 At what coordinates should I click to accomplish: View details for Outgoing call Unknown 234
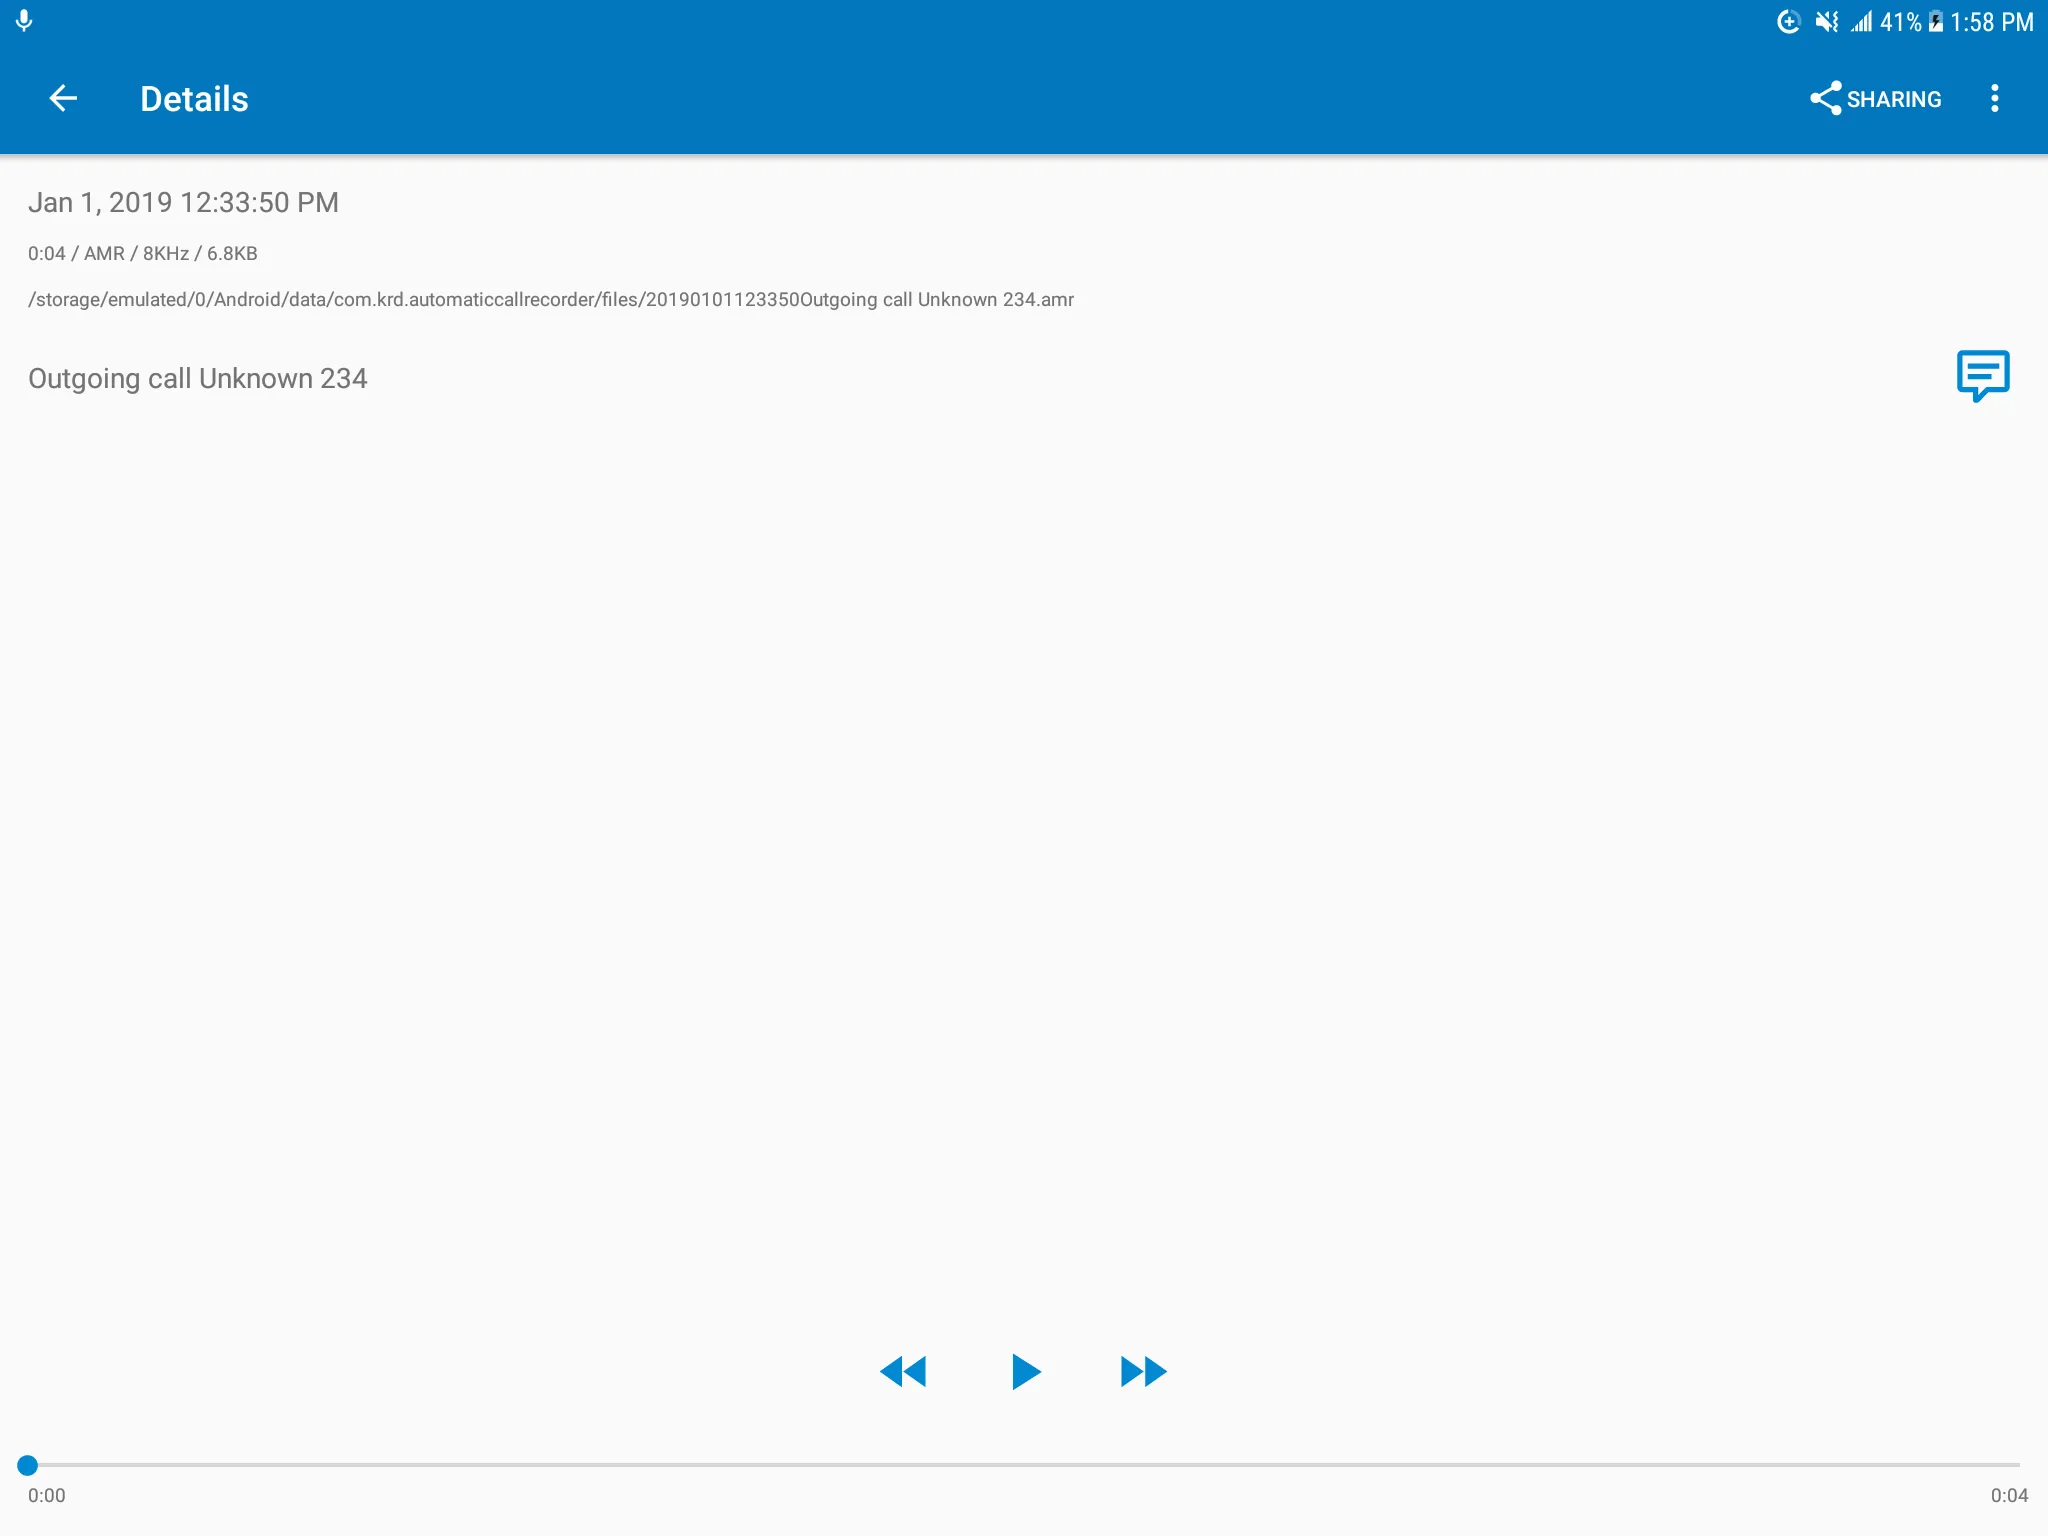coord(198,378)
